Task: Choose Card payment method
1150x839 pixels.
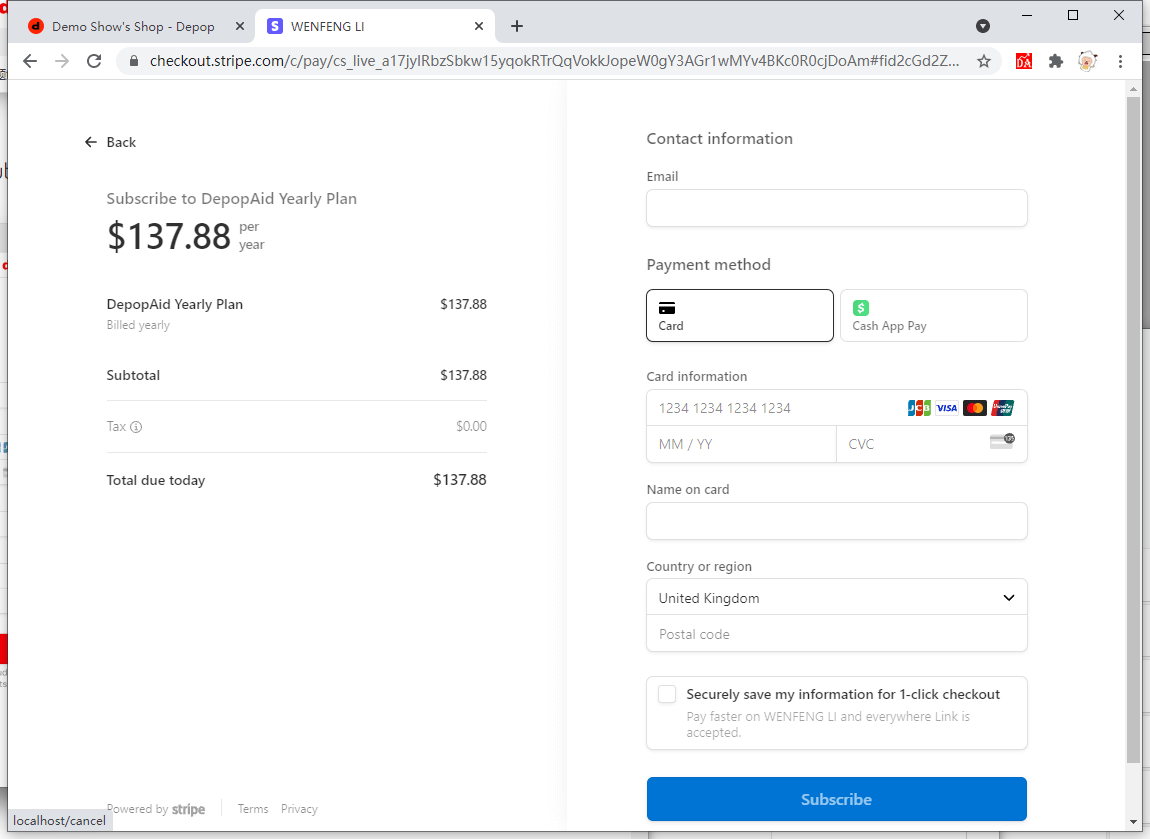Action: [739, 315]
